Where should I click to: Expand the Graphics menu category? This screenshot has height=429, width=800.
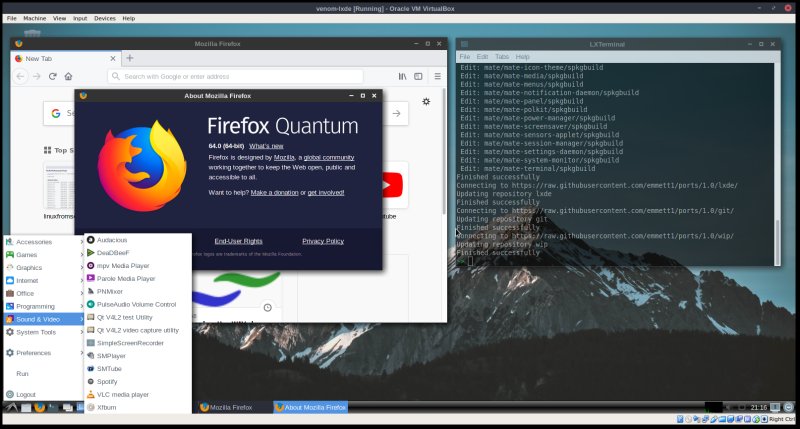tap(44, 268)
